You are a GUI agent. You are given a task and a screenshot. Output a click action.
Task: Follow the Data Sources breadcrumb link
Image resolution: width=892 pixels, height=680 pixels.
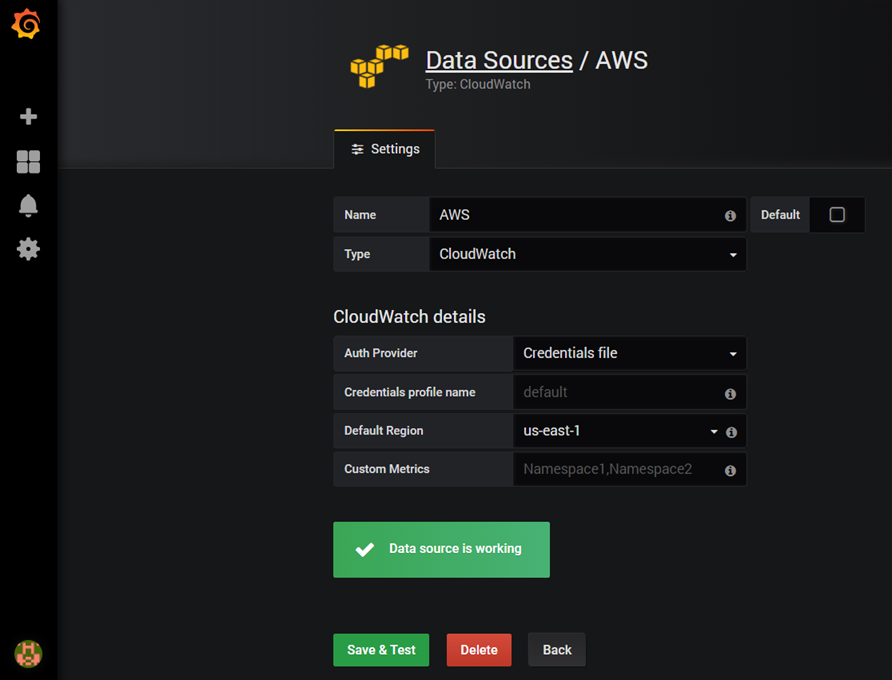499,60
